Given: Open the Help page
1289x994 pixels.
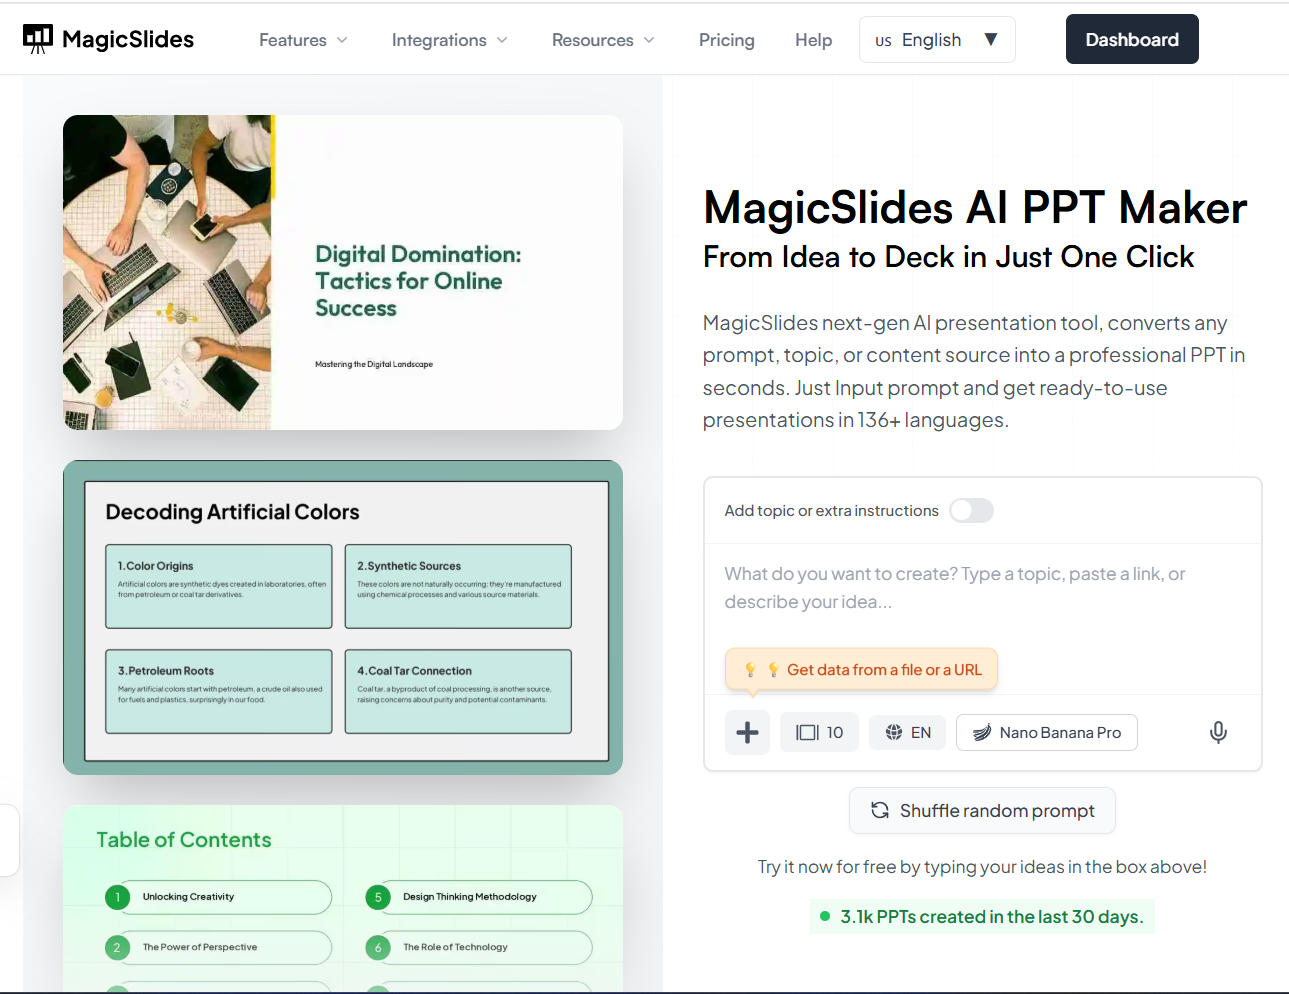Looking at the screenshot, I should pyautogui.click(x=814, y=40).
